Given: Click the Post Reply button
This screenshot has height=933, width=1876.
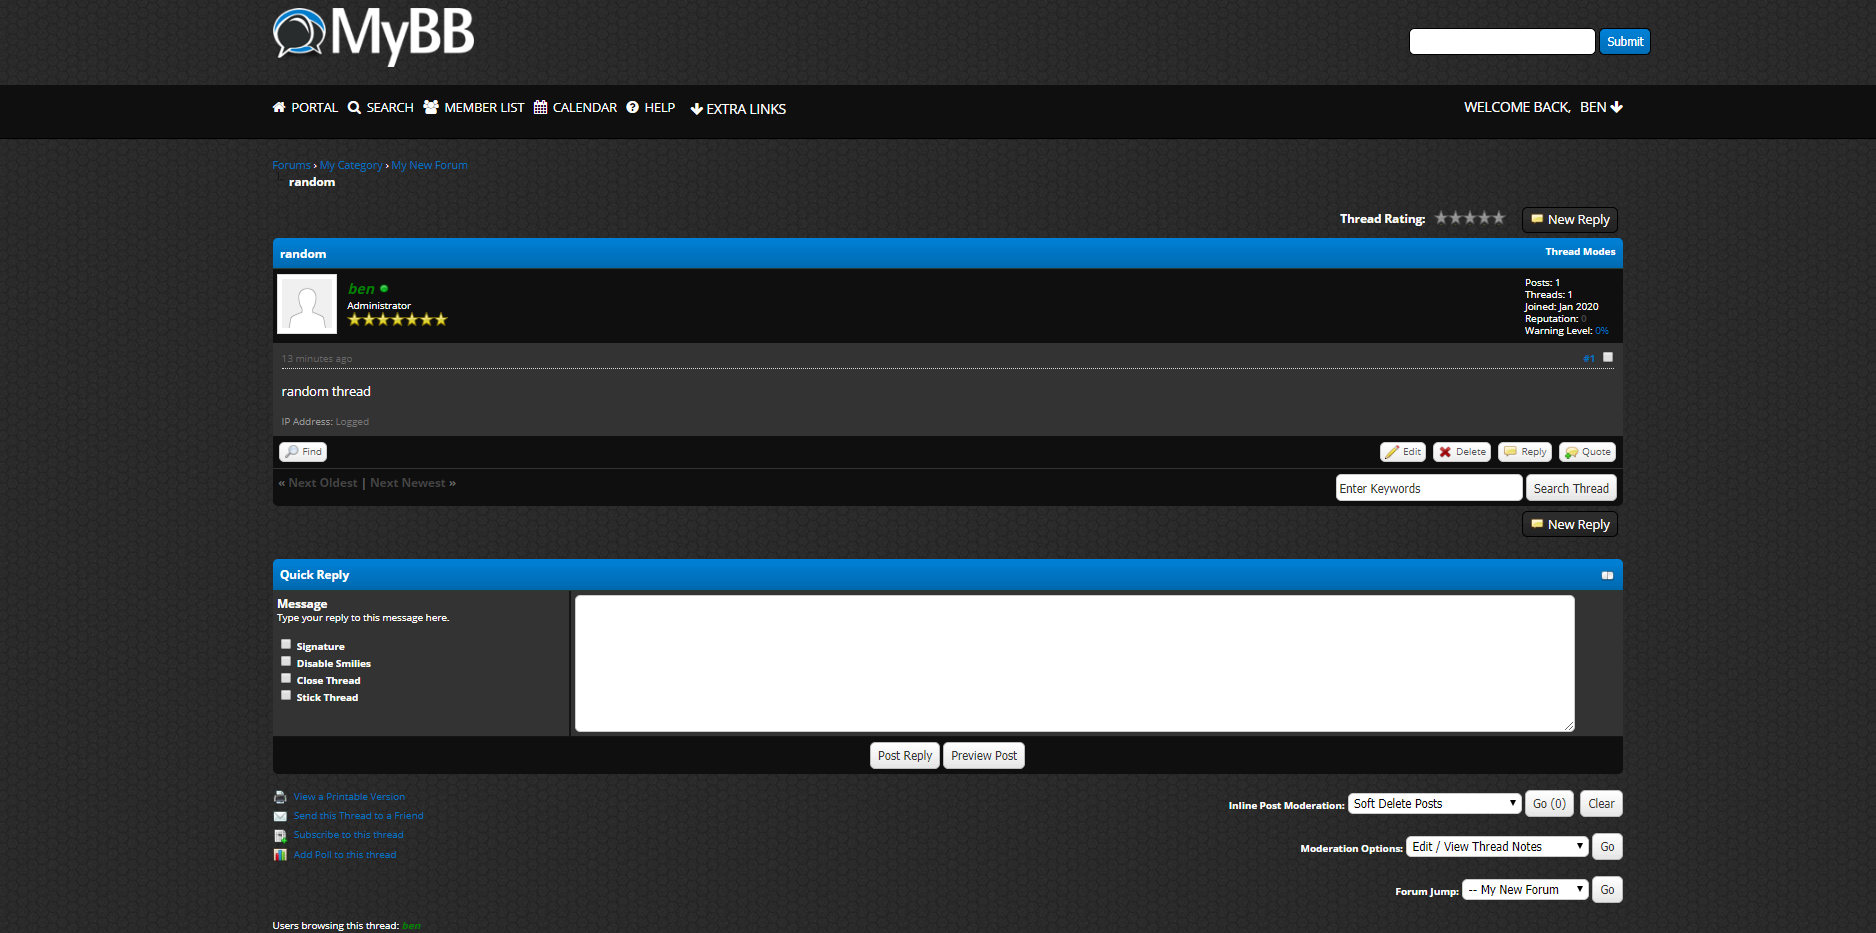Looking at the screenshot, I should tap(904, 756).
